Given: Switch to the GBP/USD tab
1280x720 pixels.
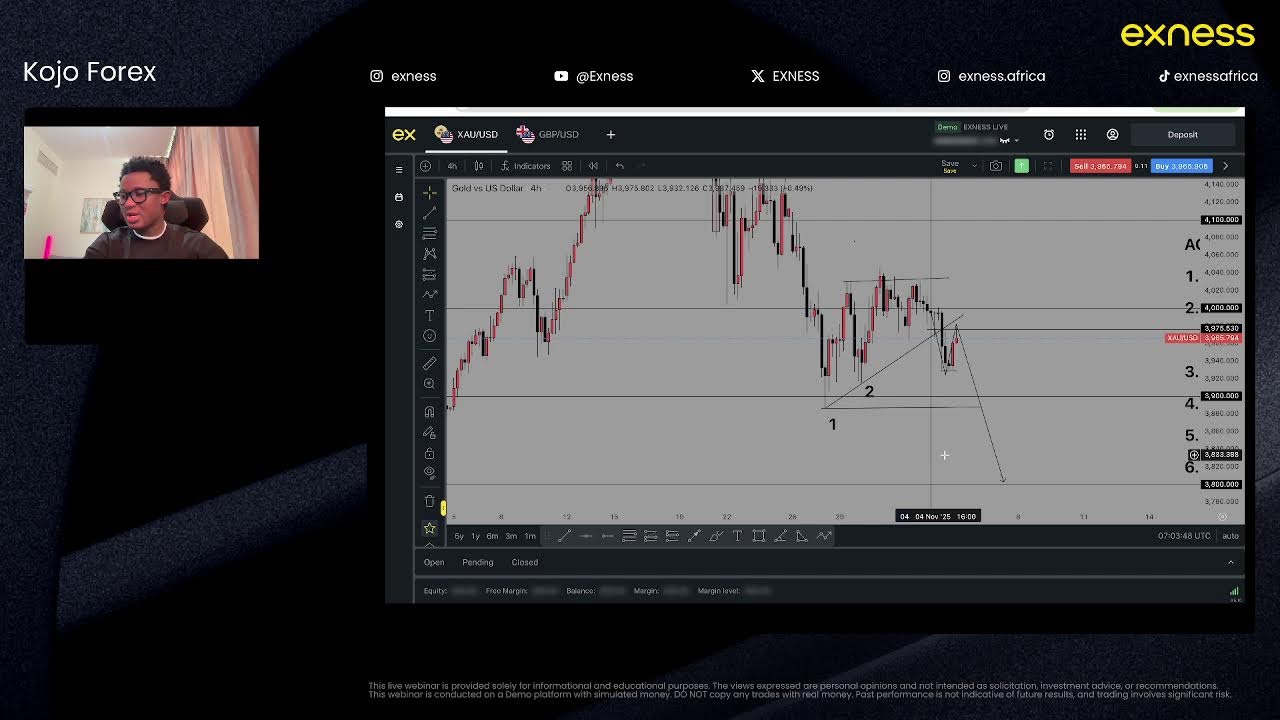Looking at the screenshot, I should (x=548, y=134).
